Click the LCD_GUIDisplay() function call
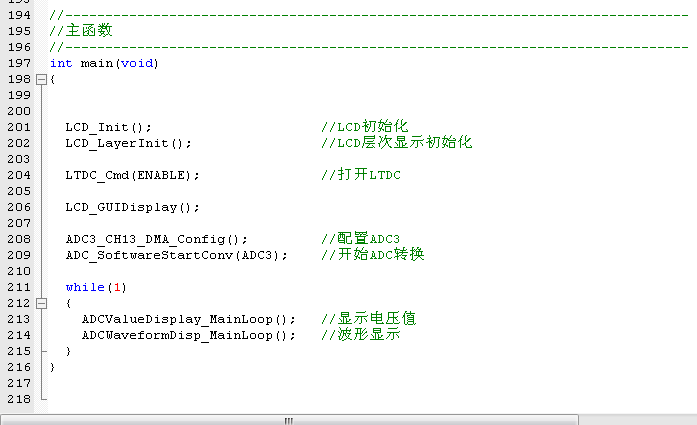Screen dimensions: 697x425 (x=132, y=207)
